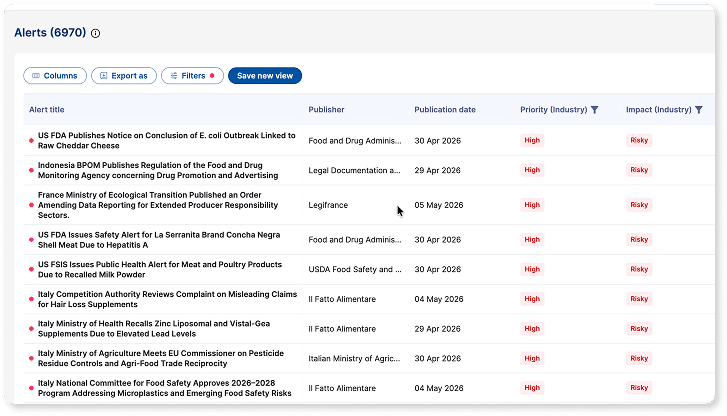Open the Italy Pesticide Residue Controls alert
The width and height of the screenshot is (727, 416).
pyautogui.click(x=161, y=358)
